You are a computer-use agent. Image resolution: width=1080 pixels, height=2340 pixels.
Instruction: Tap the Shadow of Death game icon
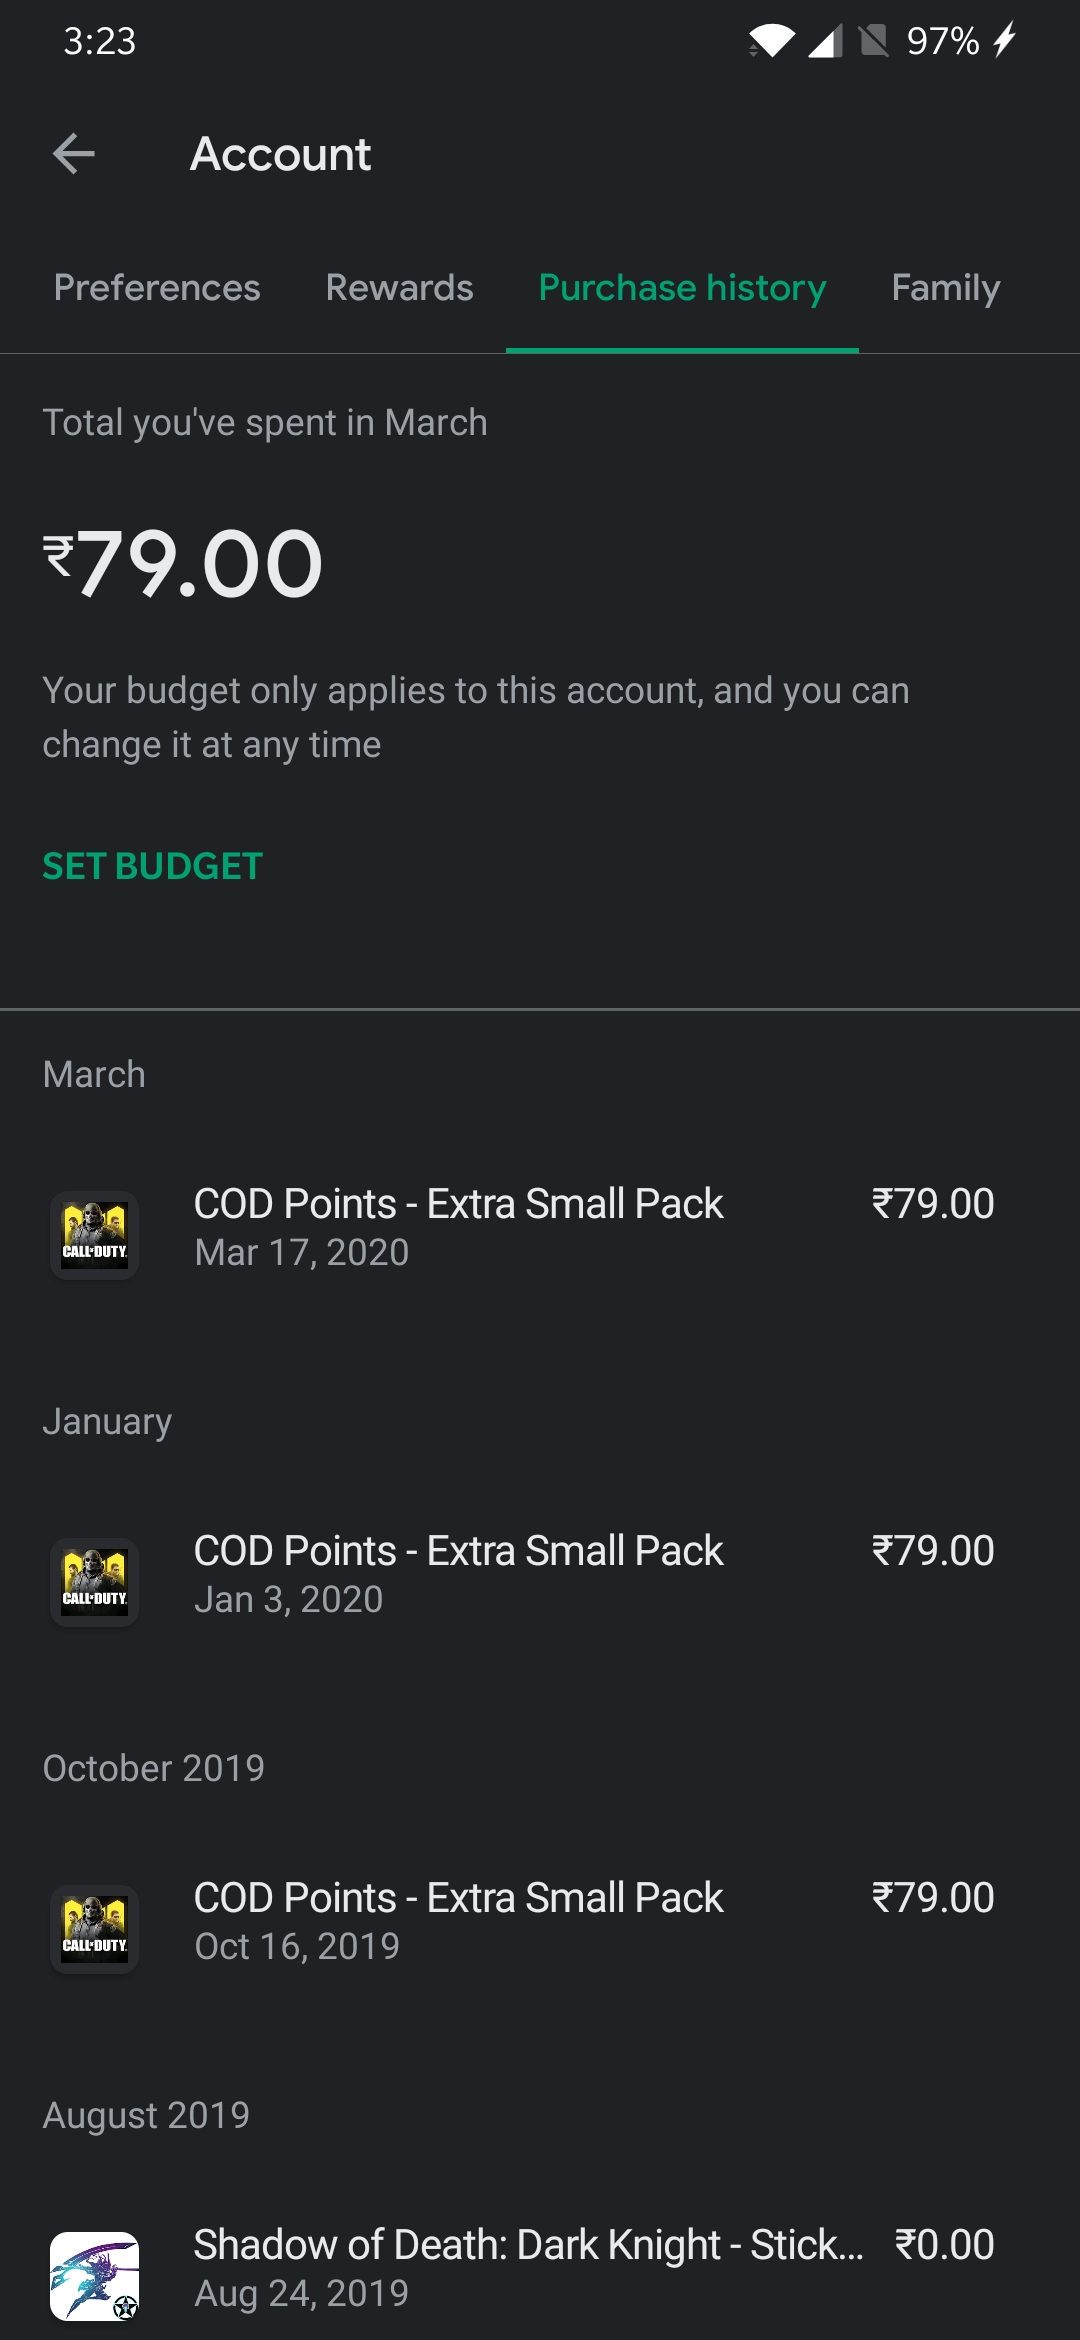pos(95,2276)
